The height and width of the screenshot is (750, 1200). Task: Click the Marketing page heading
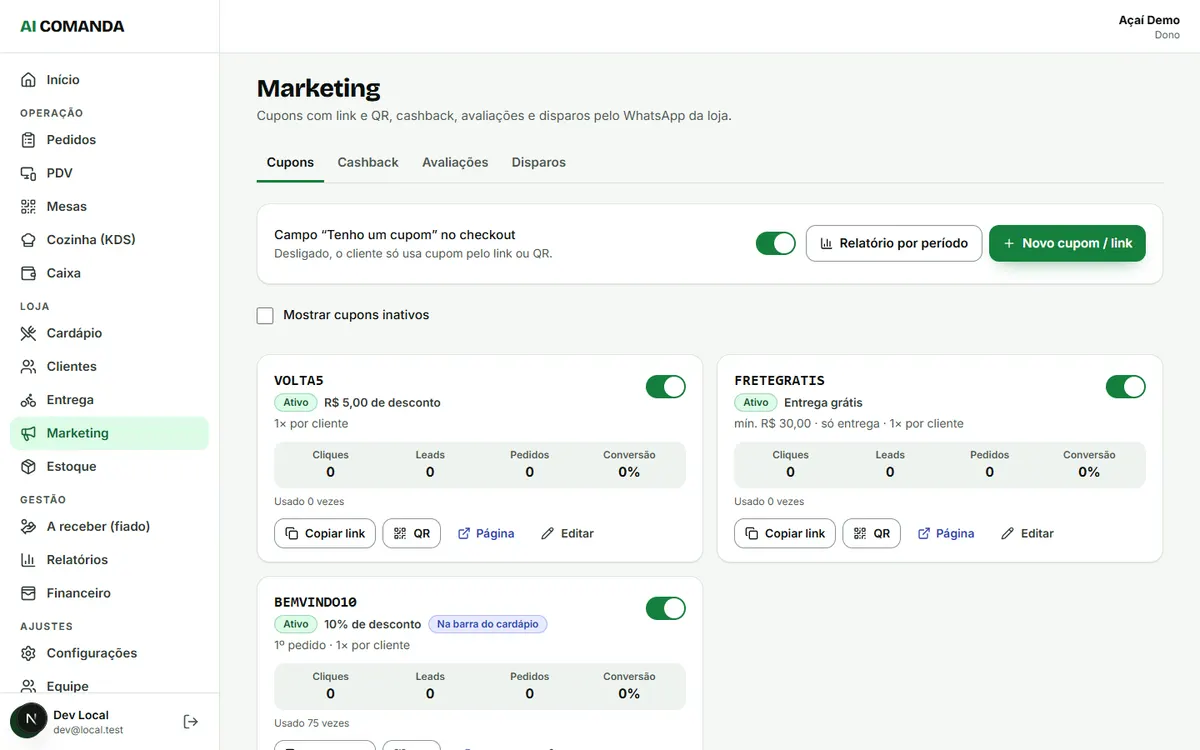319,88
